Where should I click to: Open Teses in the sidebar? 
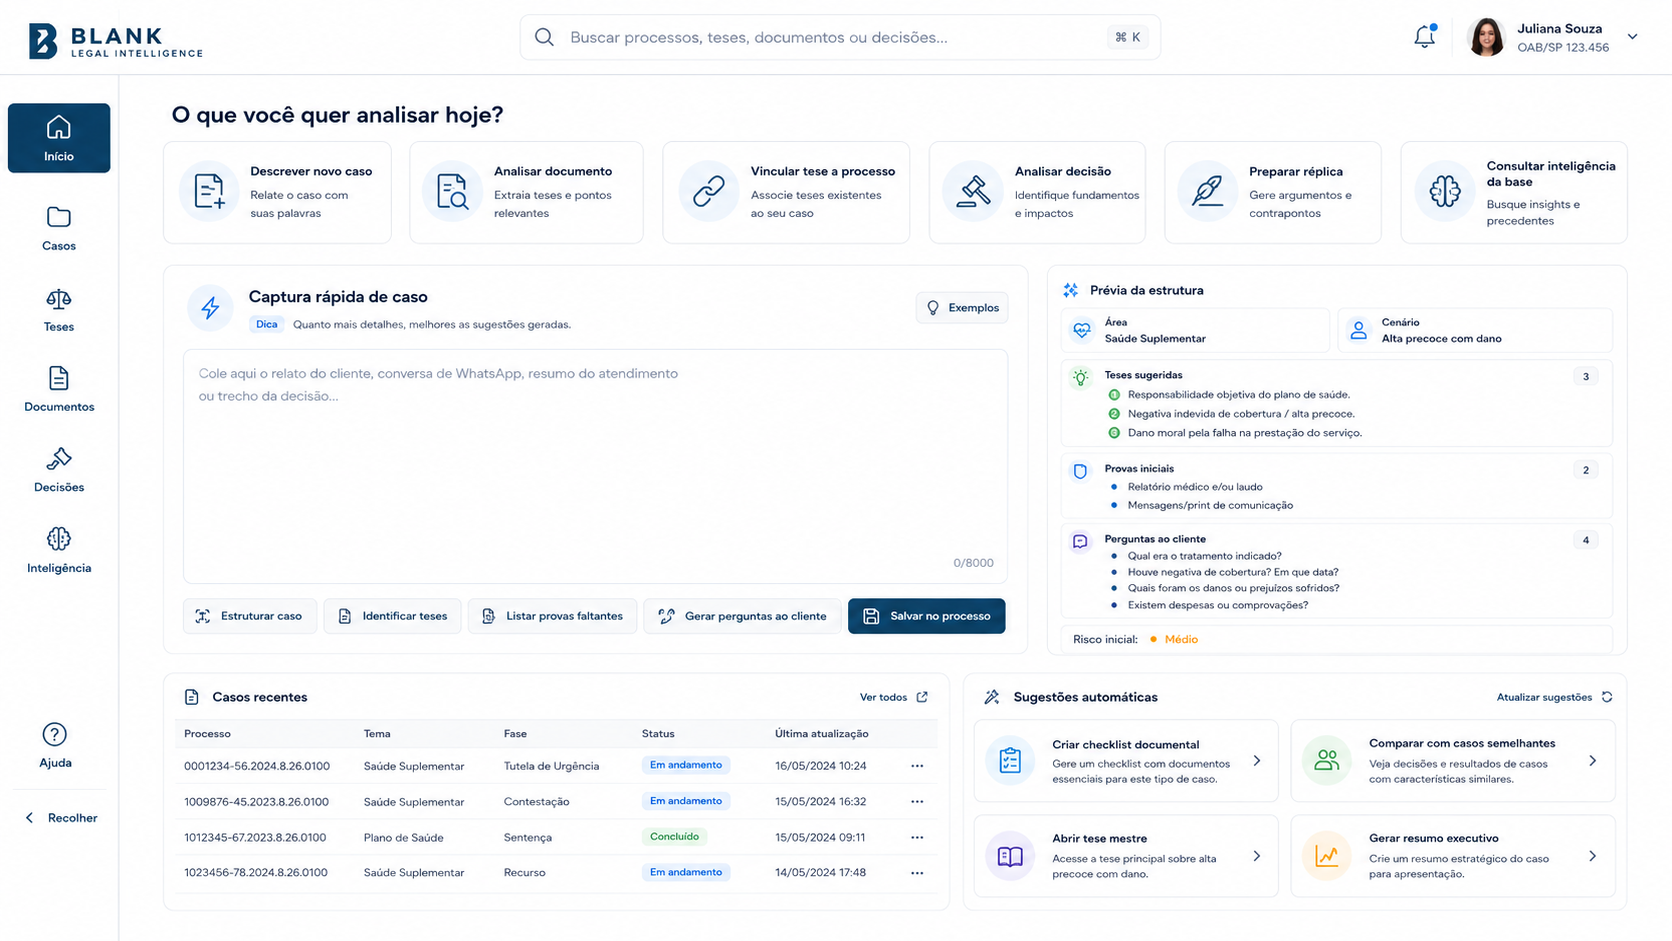[59, 310]
